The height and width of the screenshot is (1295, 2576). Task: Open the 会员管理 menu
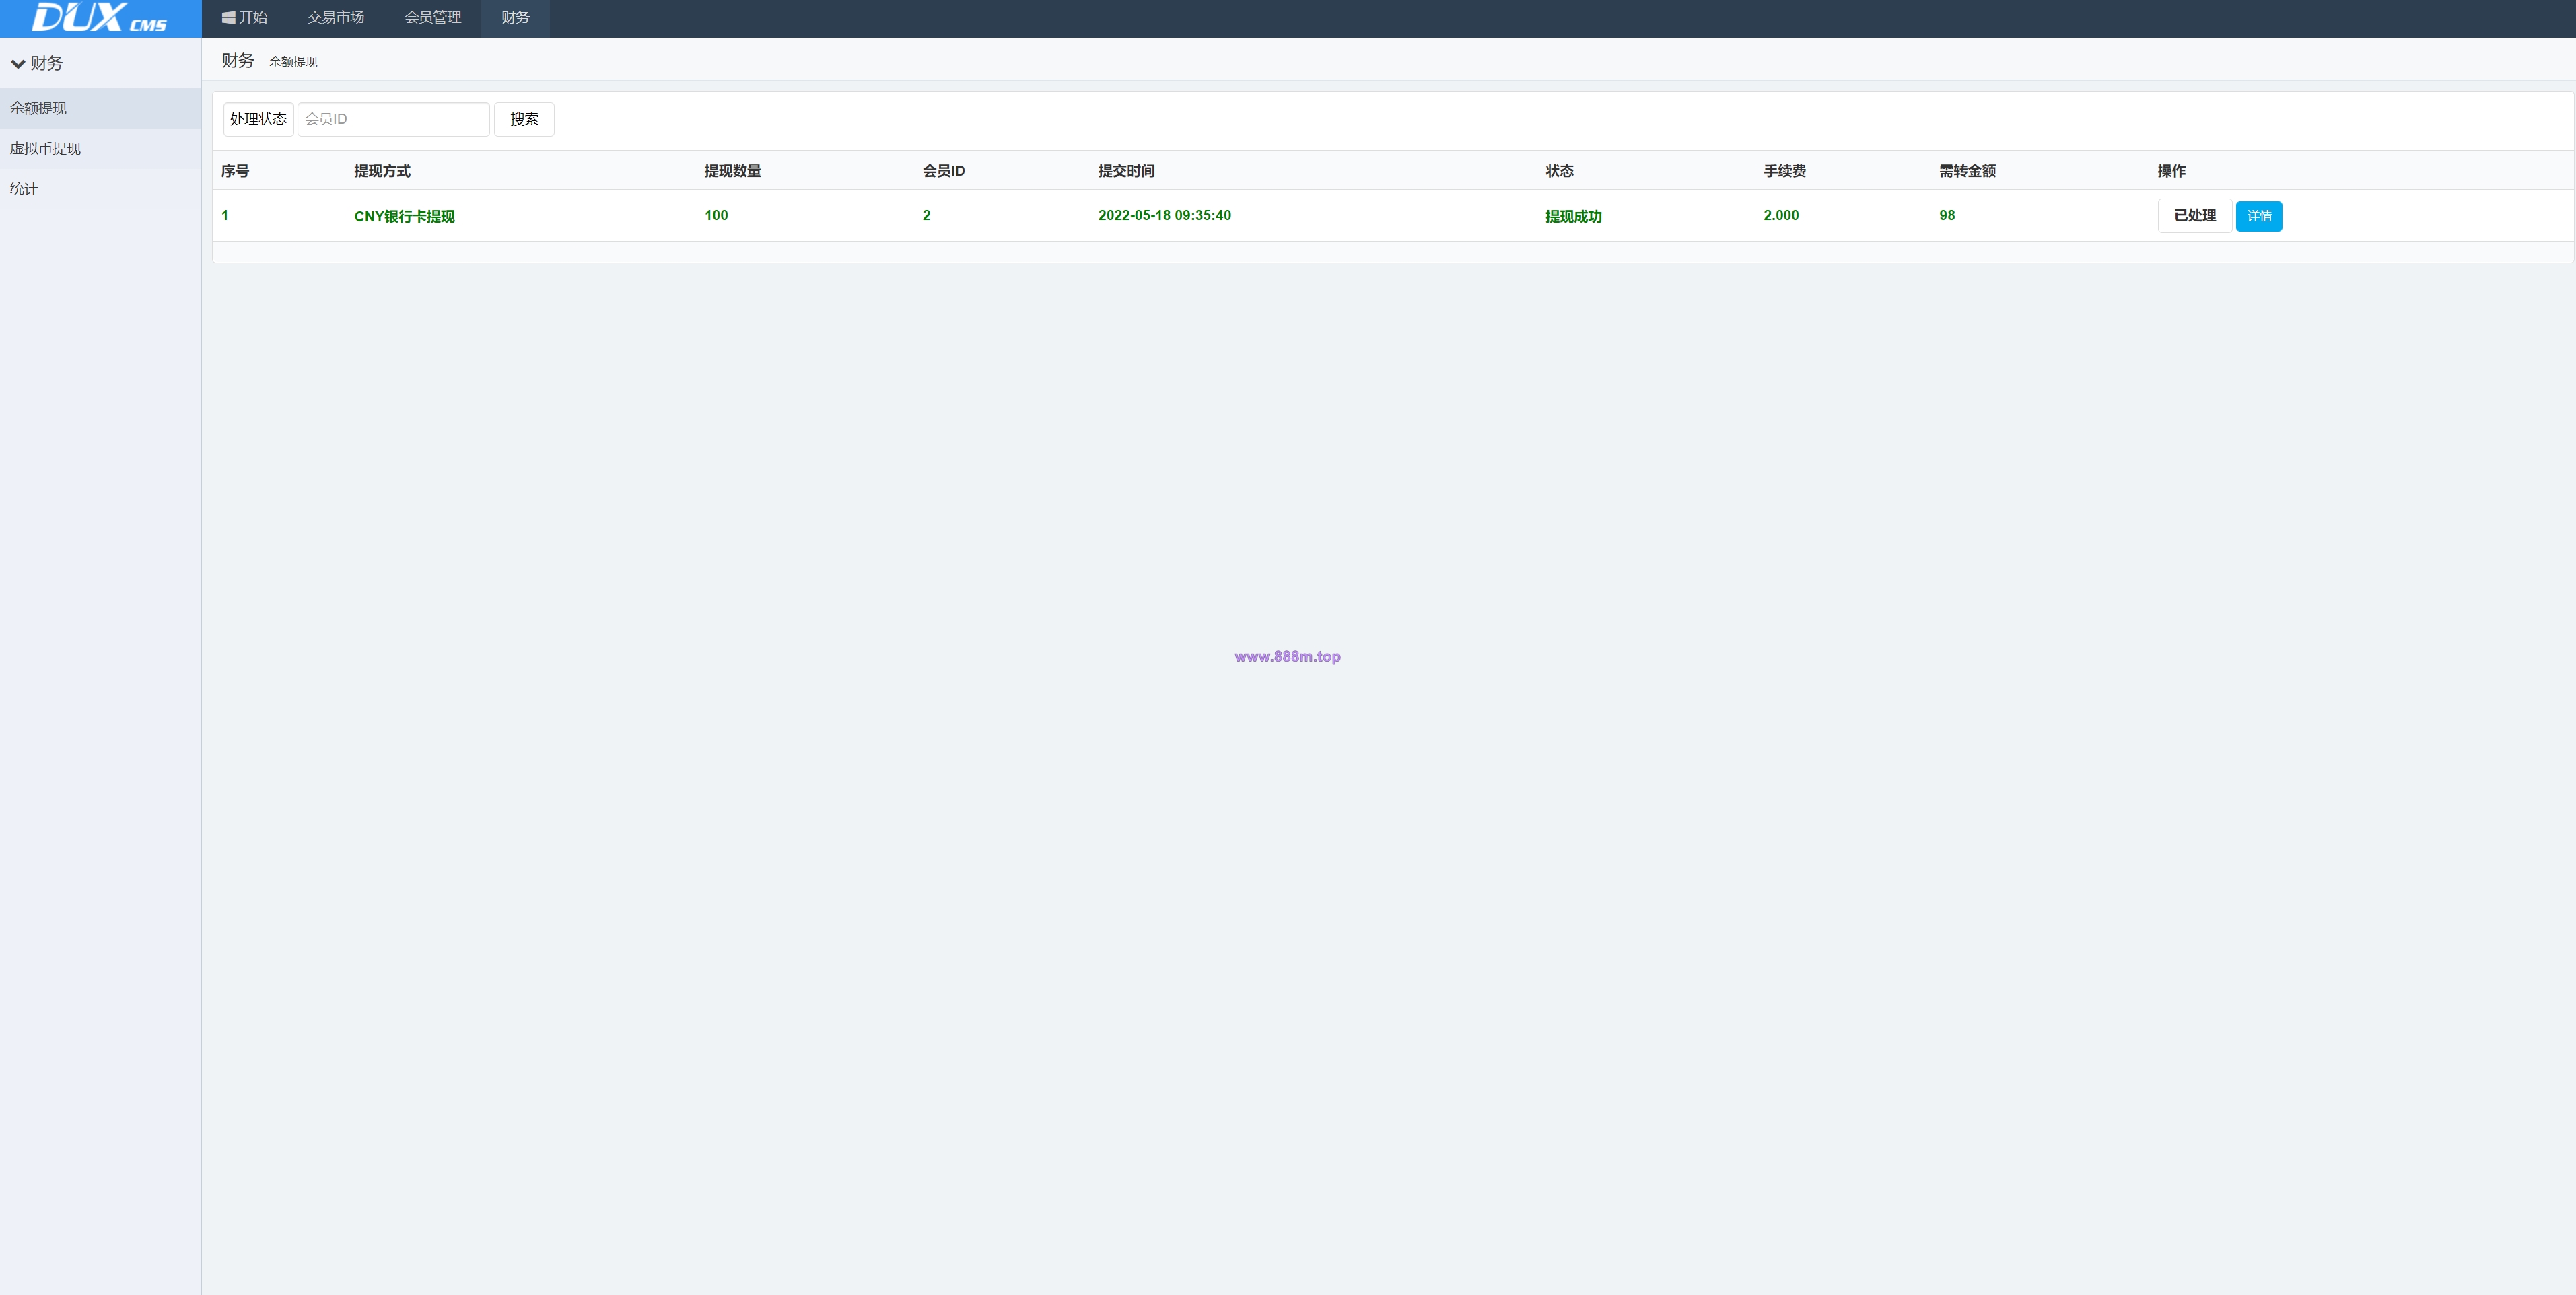433,18
